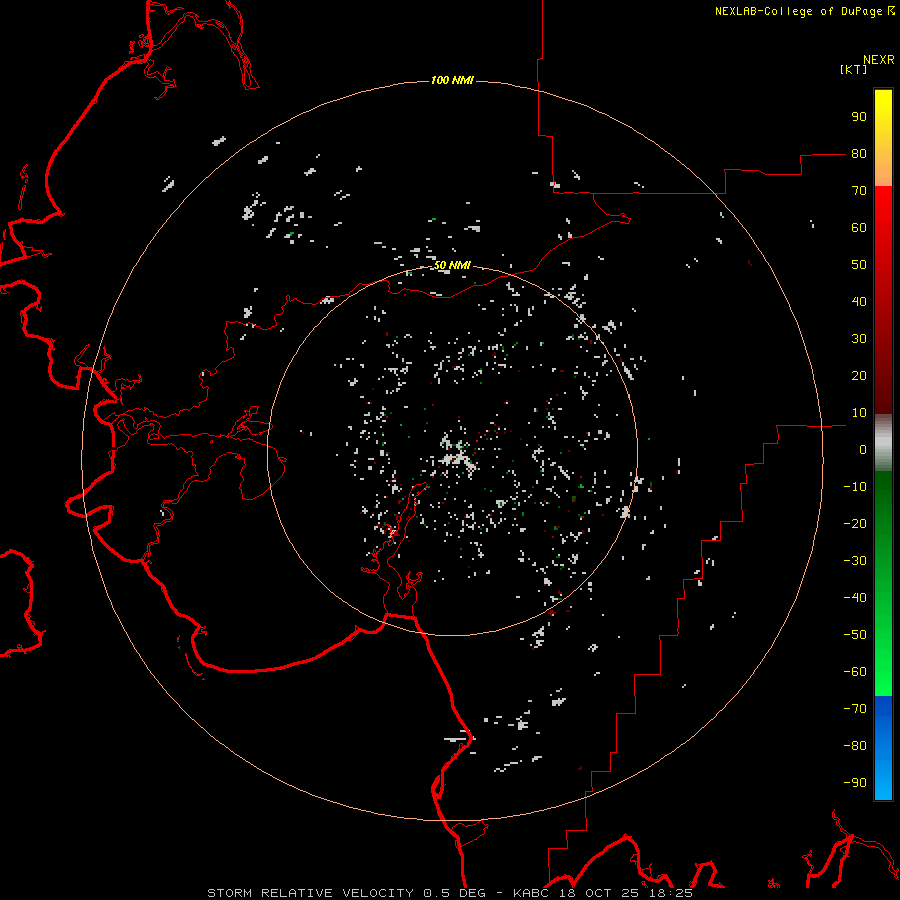Click the KABC station identifier in the caption

pyautogui.click(x=532, y=893)
